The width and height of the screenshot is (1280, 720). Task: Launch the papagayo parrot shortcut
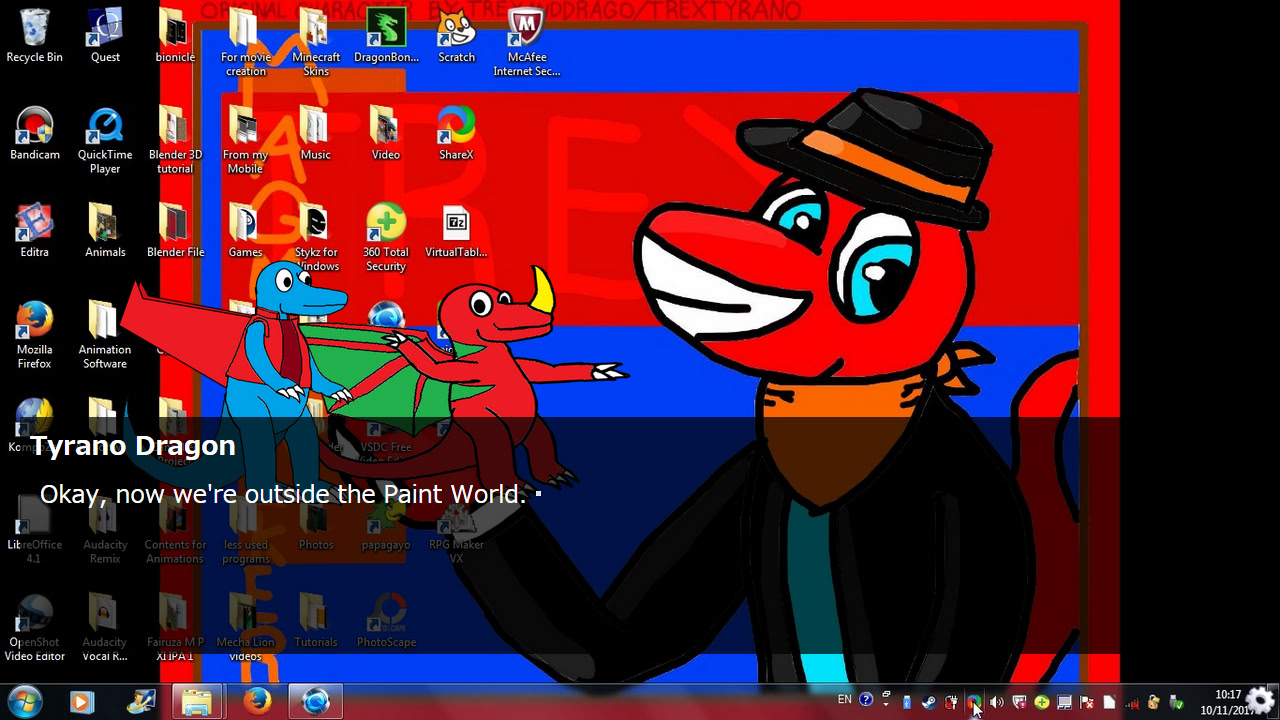pyautogui.click(x=386, y=524)
